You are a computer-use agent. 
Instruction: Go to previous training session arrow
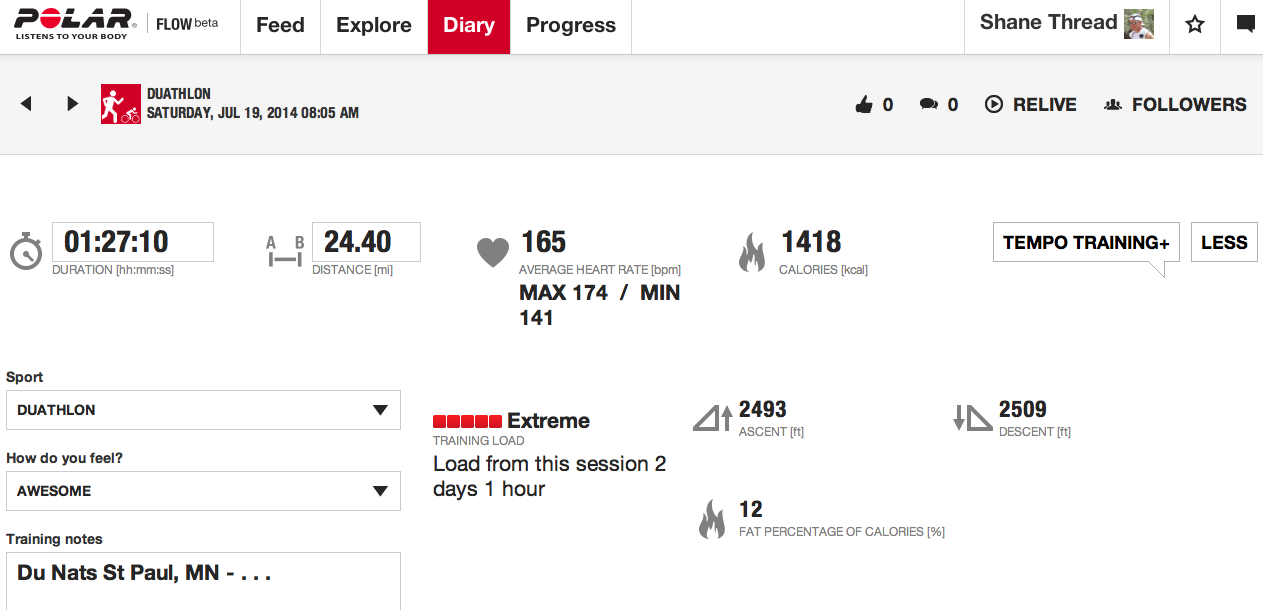(26, 103)
